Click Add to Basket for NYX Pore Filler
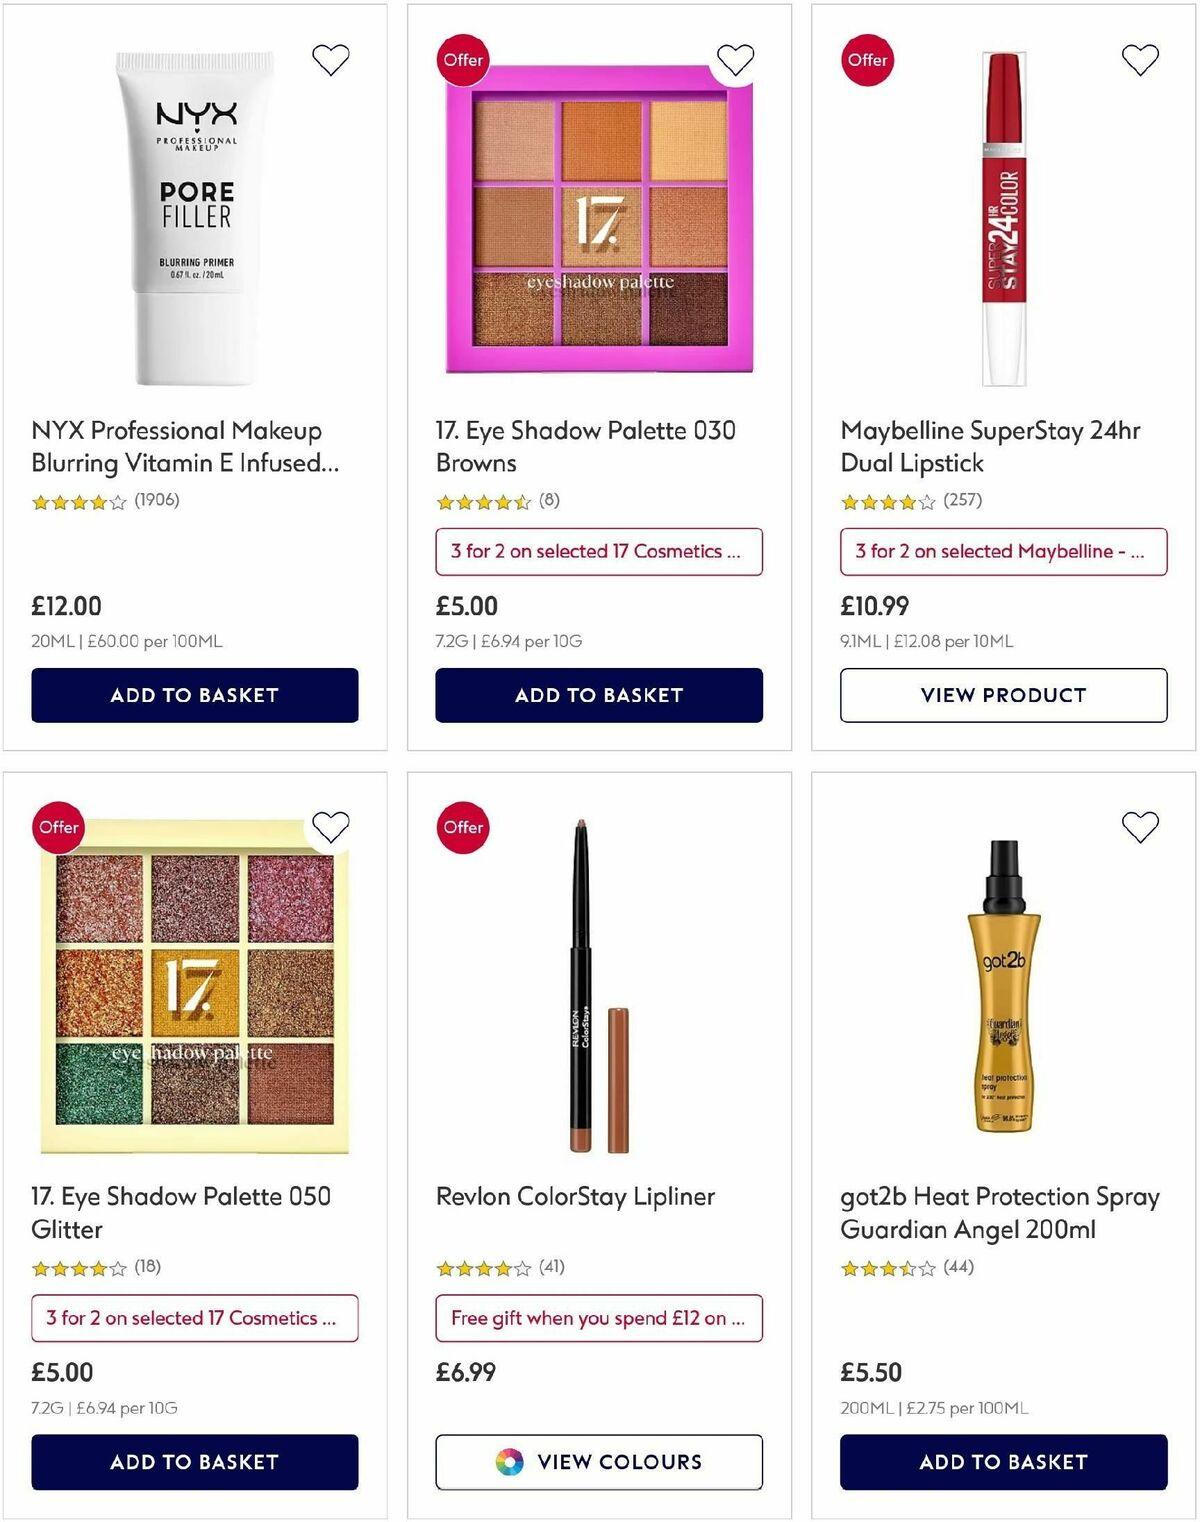This screenshot has width=1200, height=1522. tap(194, 694)
